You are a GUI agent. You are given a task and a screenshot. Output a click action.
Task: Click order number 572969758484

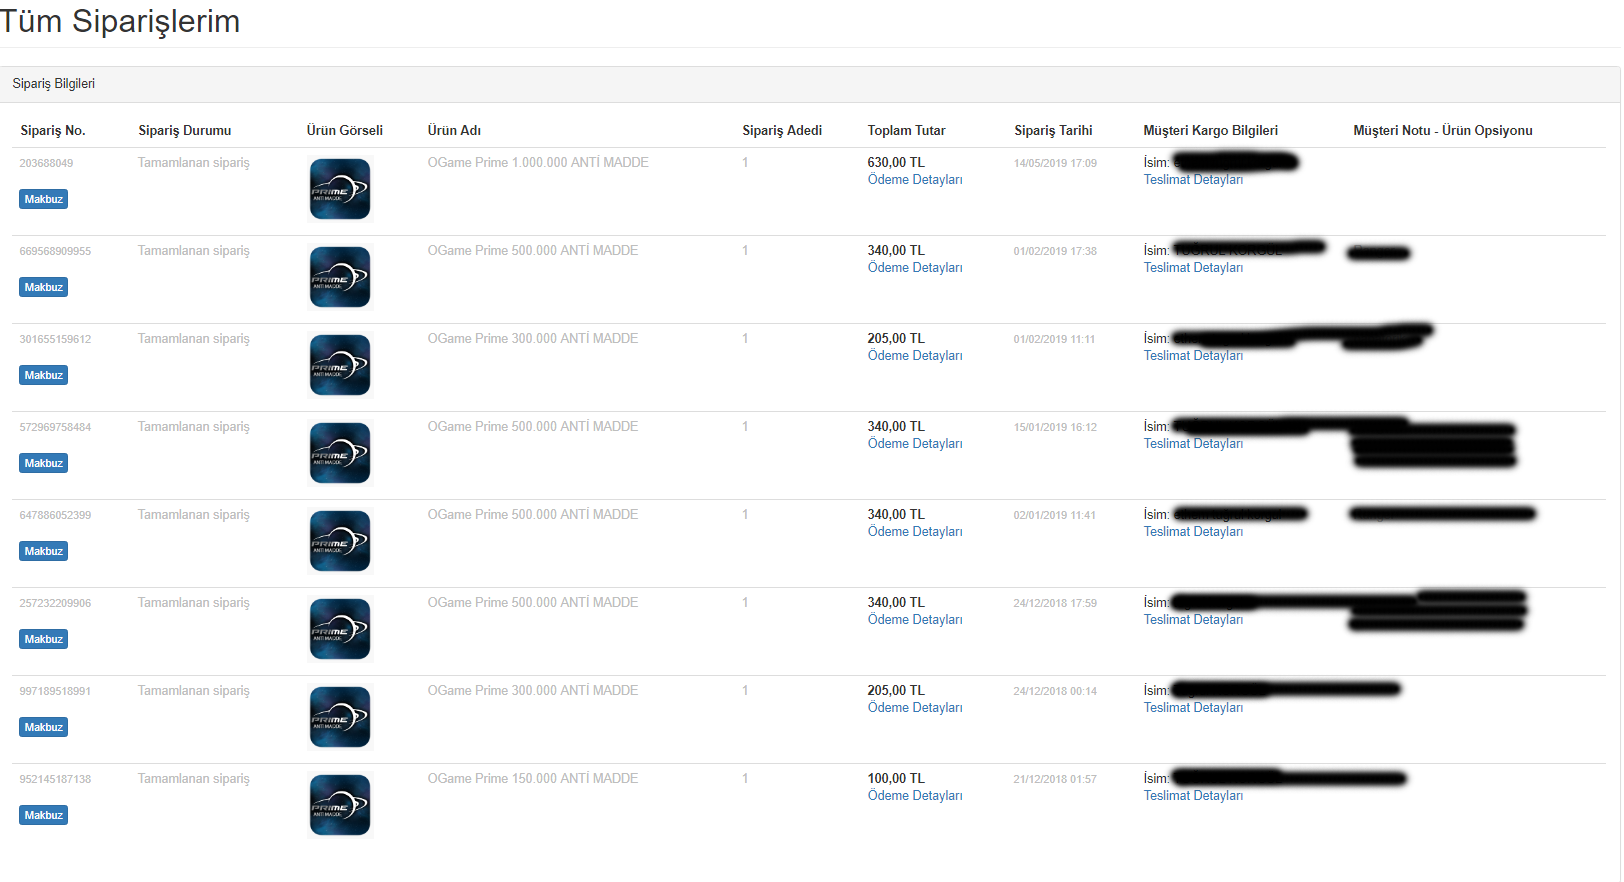tap(55, 427)
